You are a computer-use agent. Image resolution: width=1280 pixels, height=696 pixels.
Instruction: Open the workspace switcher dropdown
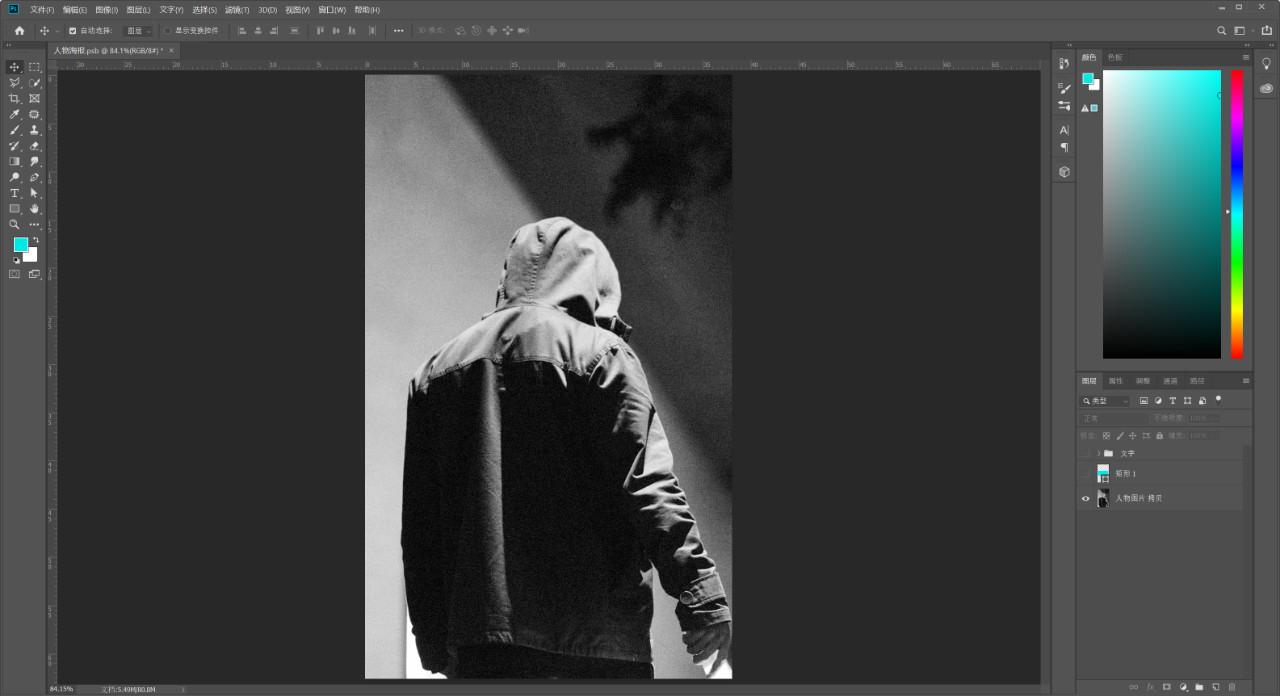(1243, 31)
